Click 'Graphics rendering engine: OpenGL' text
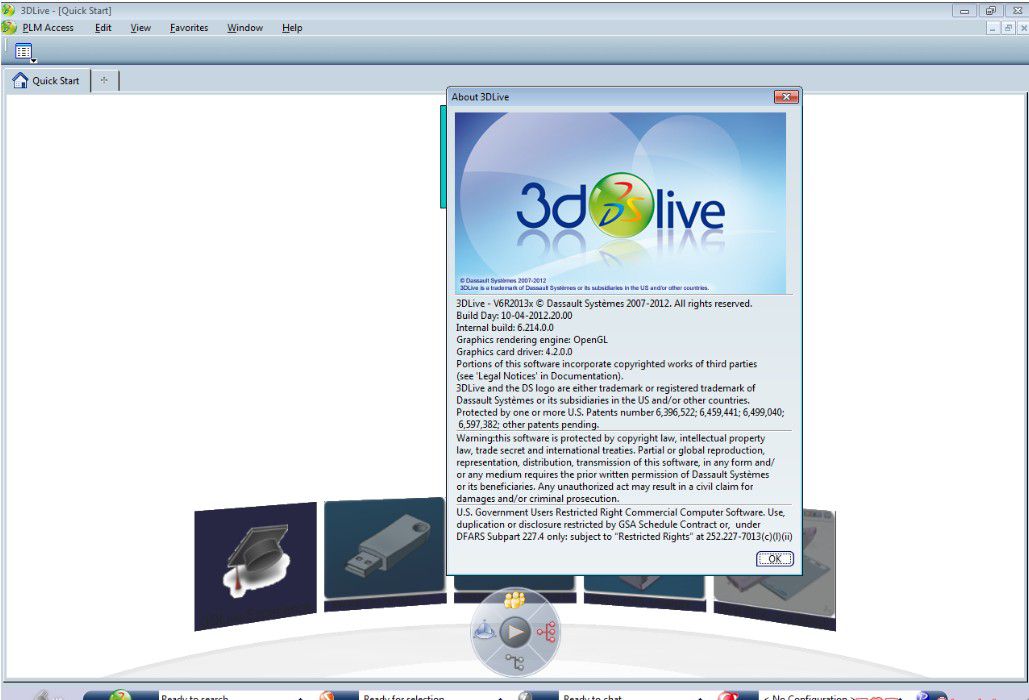 coord(532,340)
